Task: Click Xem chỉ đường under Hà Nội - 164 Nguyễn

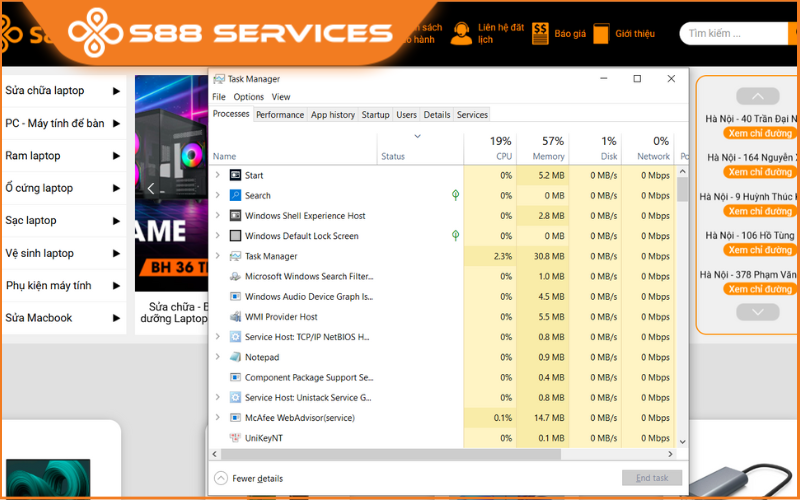Action: coord(760,172)
